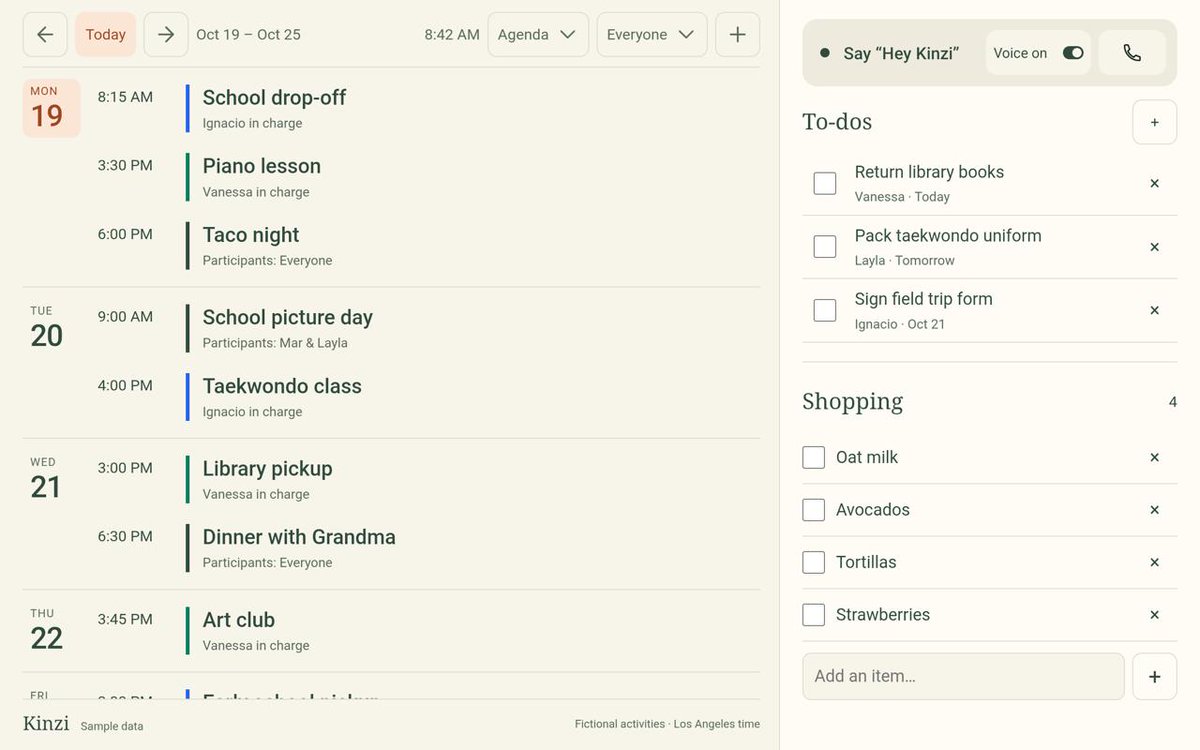Delete Strawberries from shopping list
The width and height of the screenshot is (1200, 750).
pyautogui.click(x=1154, y=615)
